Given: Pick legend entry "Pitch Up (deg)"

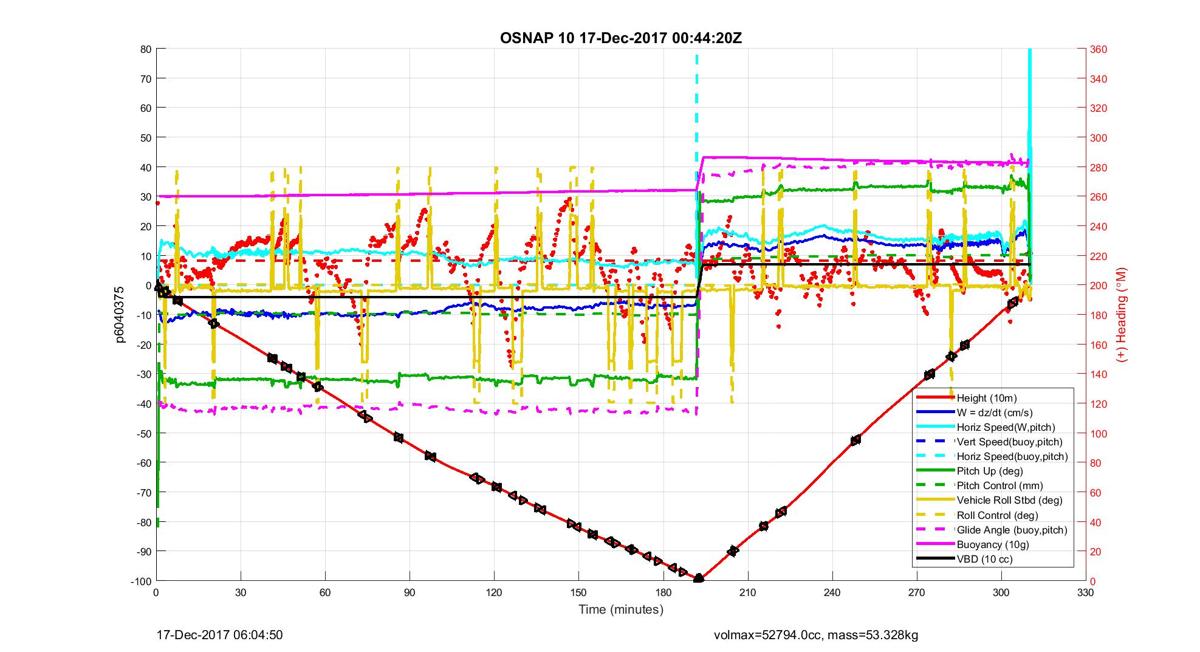Looking at the screenshot, I should point(992,471).
